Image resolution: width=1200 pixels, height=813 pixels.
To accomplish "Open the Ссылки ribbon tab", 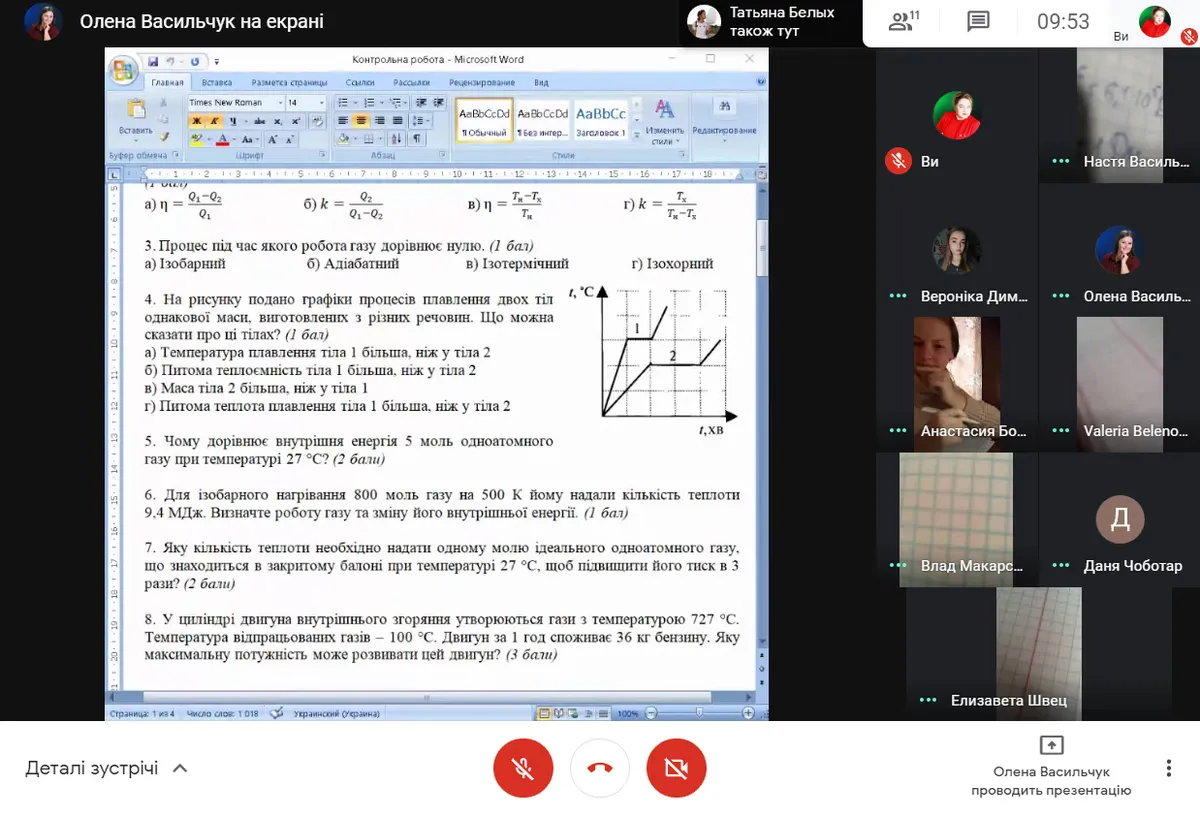I will (x=360, y=83).
